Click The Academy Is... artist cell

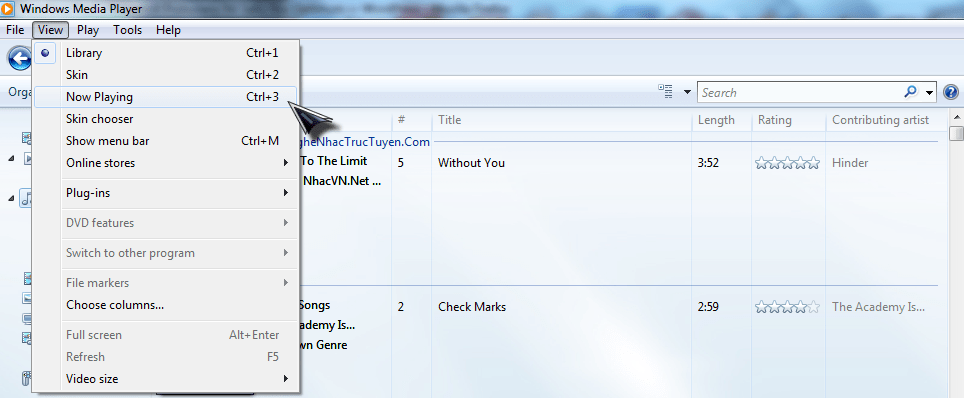tap(878, 307)
